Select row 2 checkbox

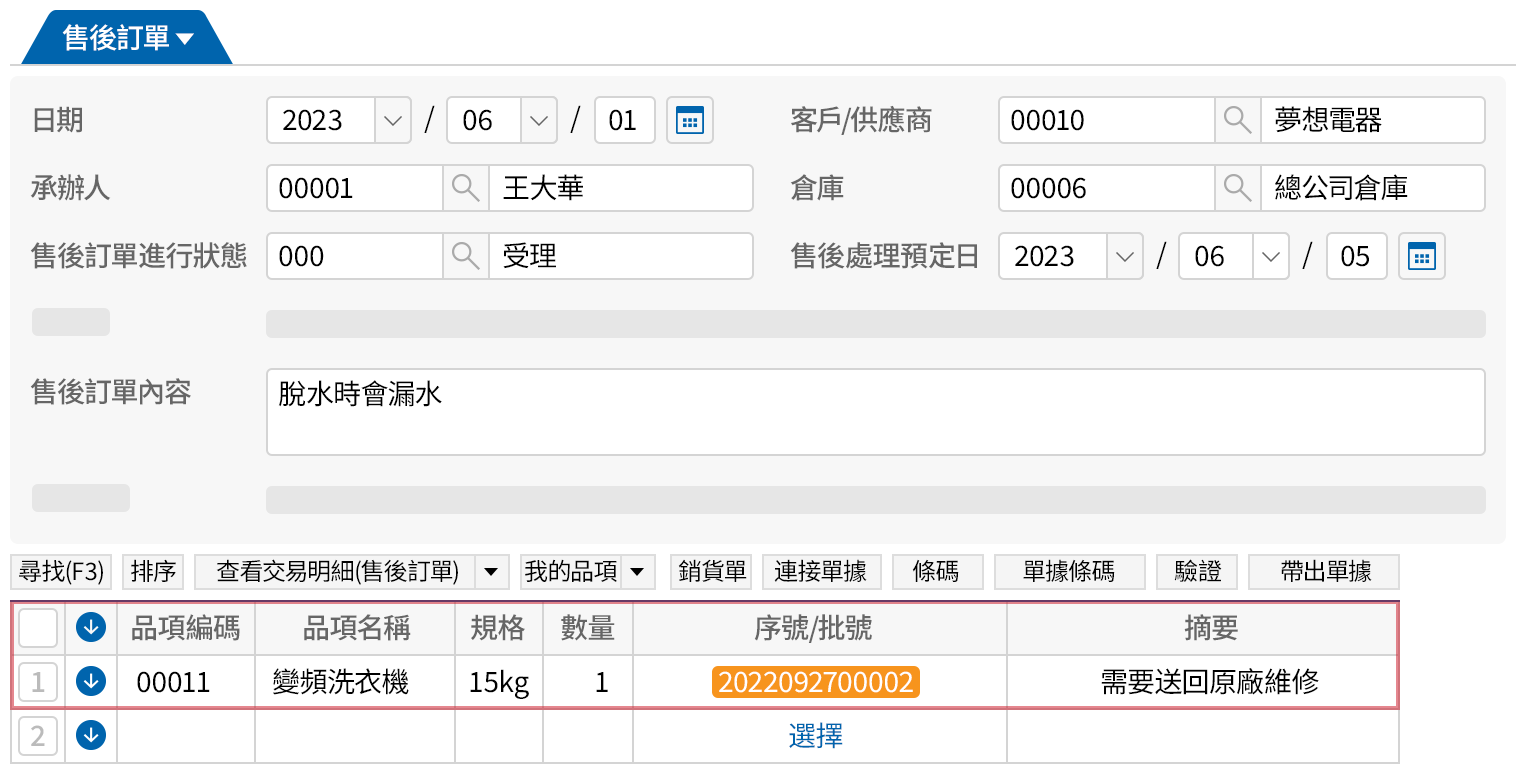pos(38,736)
